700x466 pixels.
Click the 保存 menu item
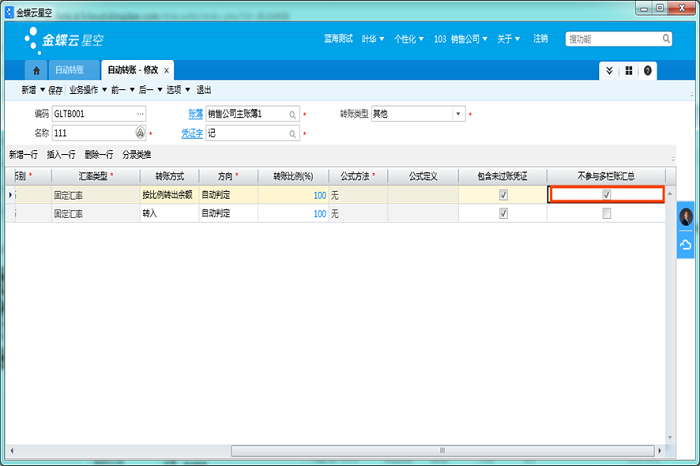(x=55, y=90)
